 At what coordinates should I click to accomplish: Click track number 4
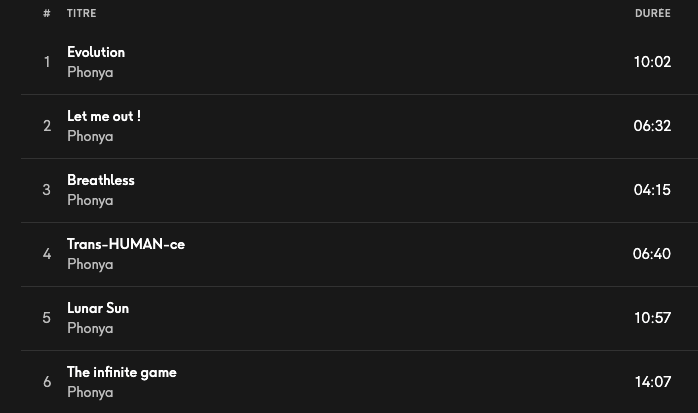click(x=47, y=254)
